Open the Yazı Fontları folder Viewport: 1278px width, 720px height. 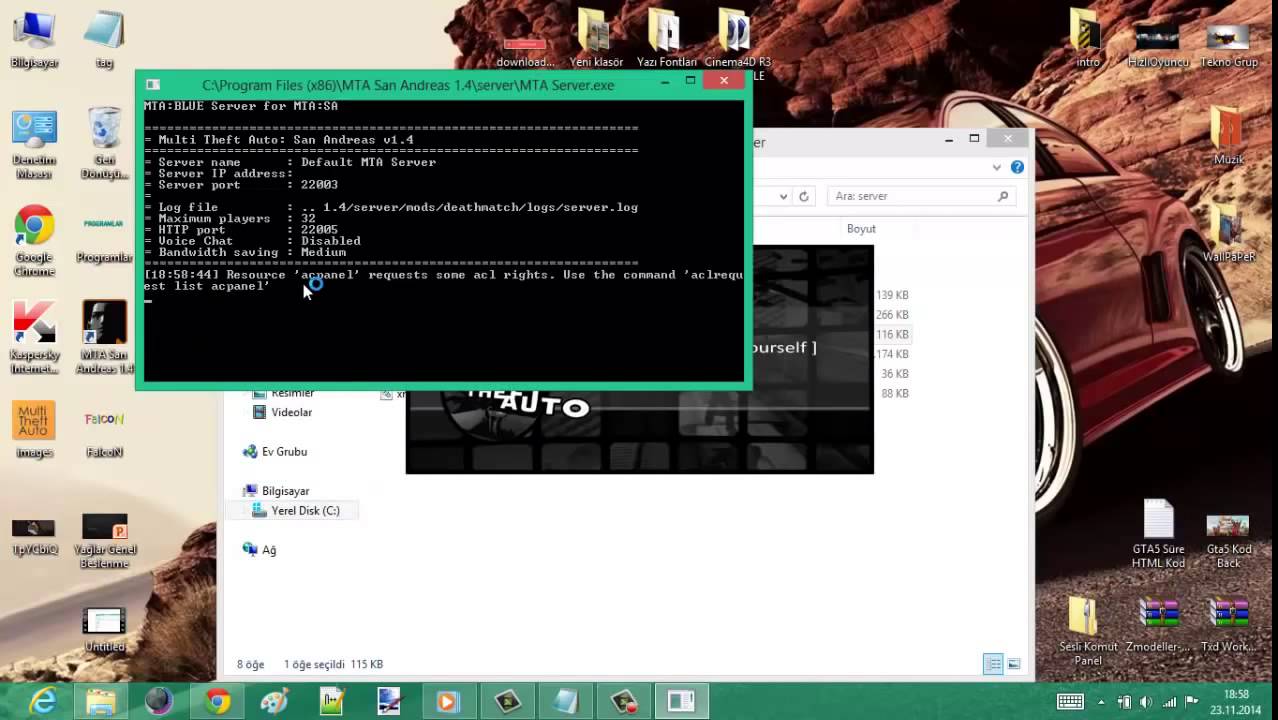(x=665, y=40)
